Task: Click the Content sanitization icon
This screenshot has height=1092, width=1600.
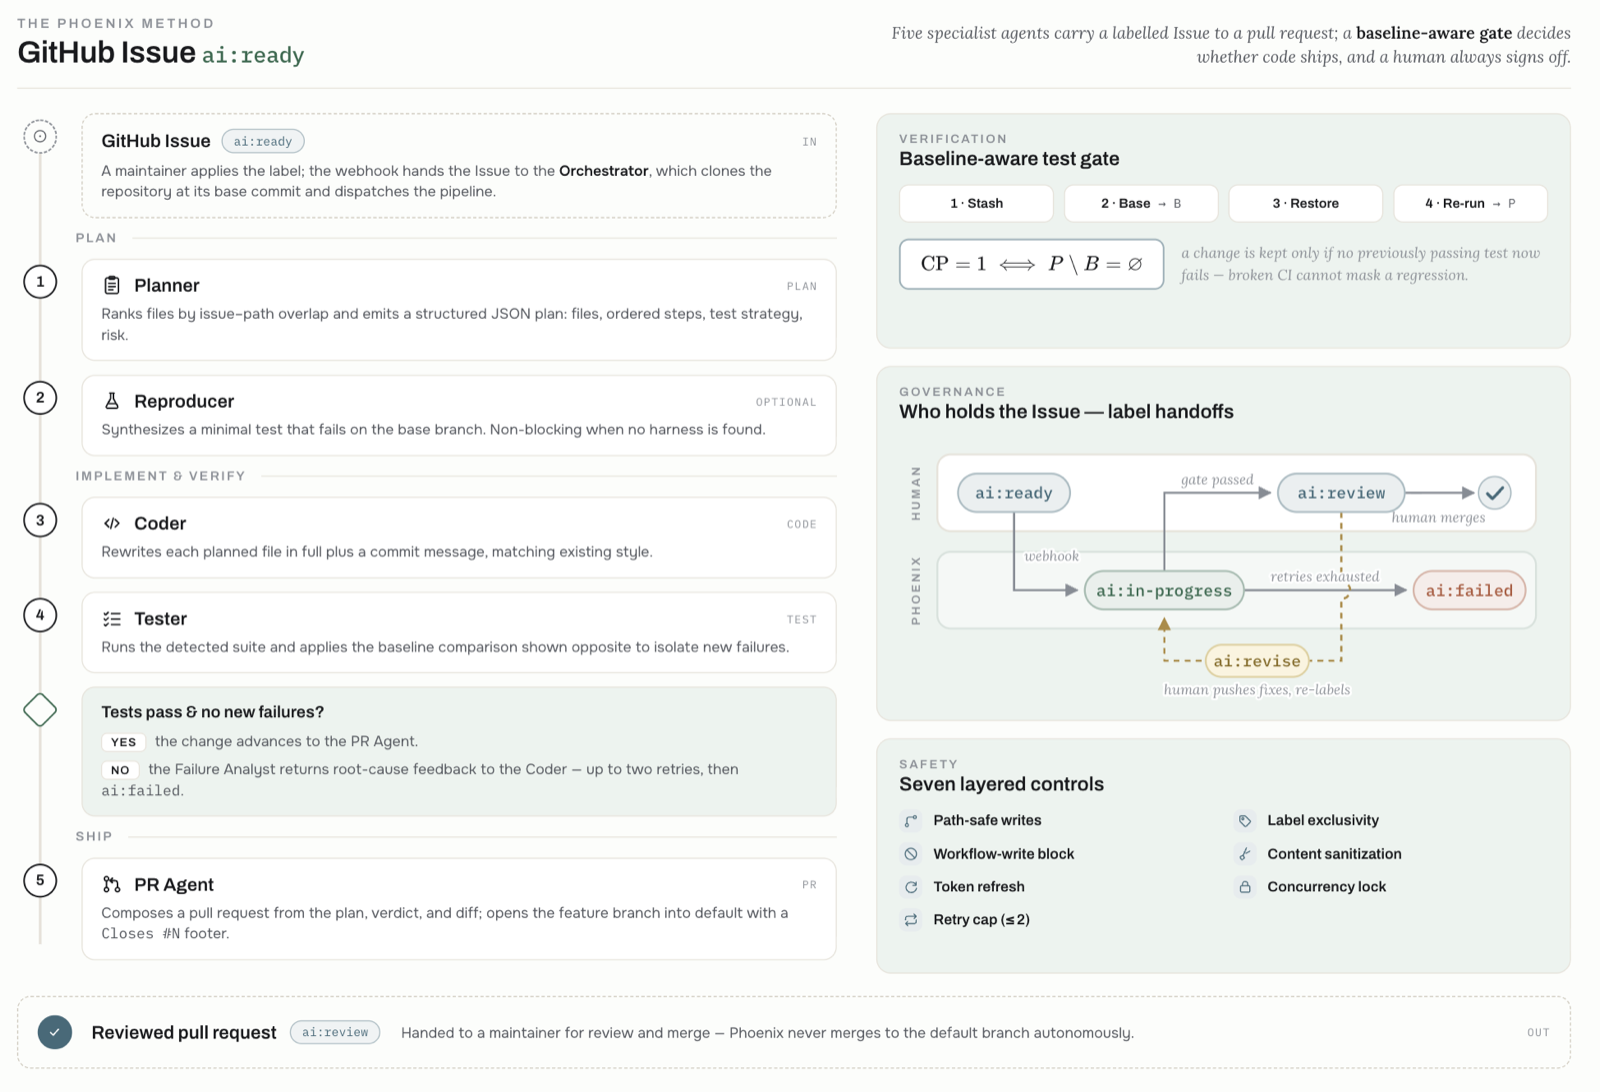Action: [x=1245, y=854]
